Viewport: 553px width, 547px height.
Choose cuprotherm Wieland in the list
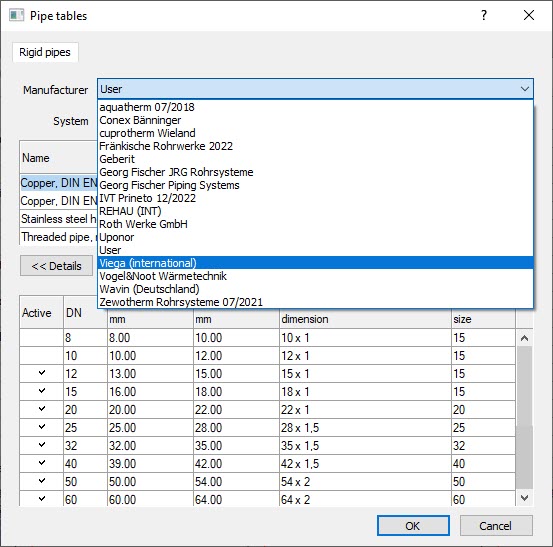(x=315, y=133)
